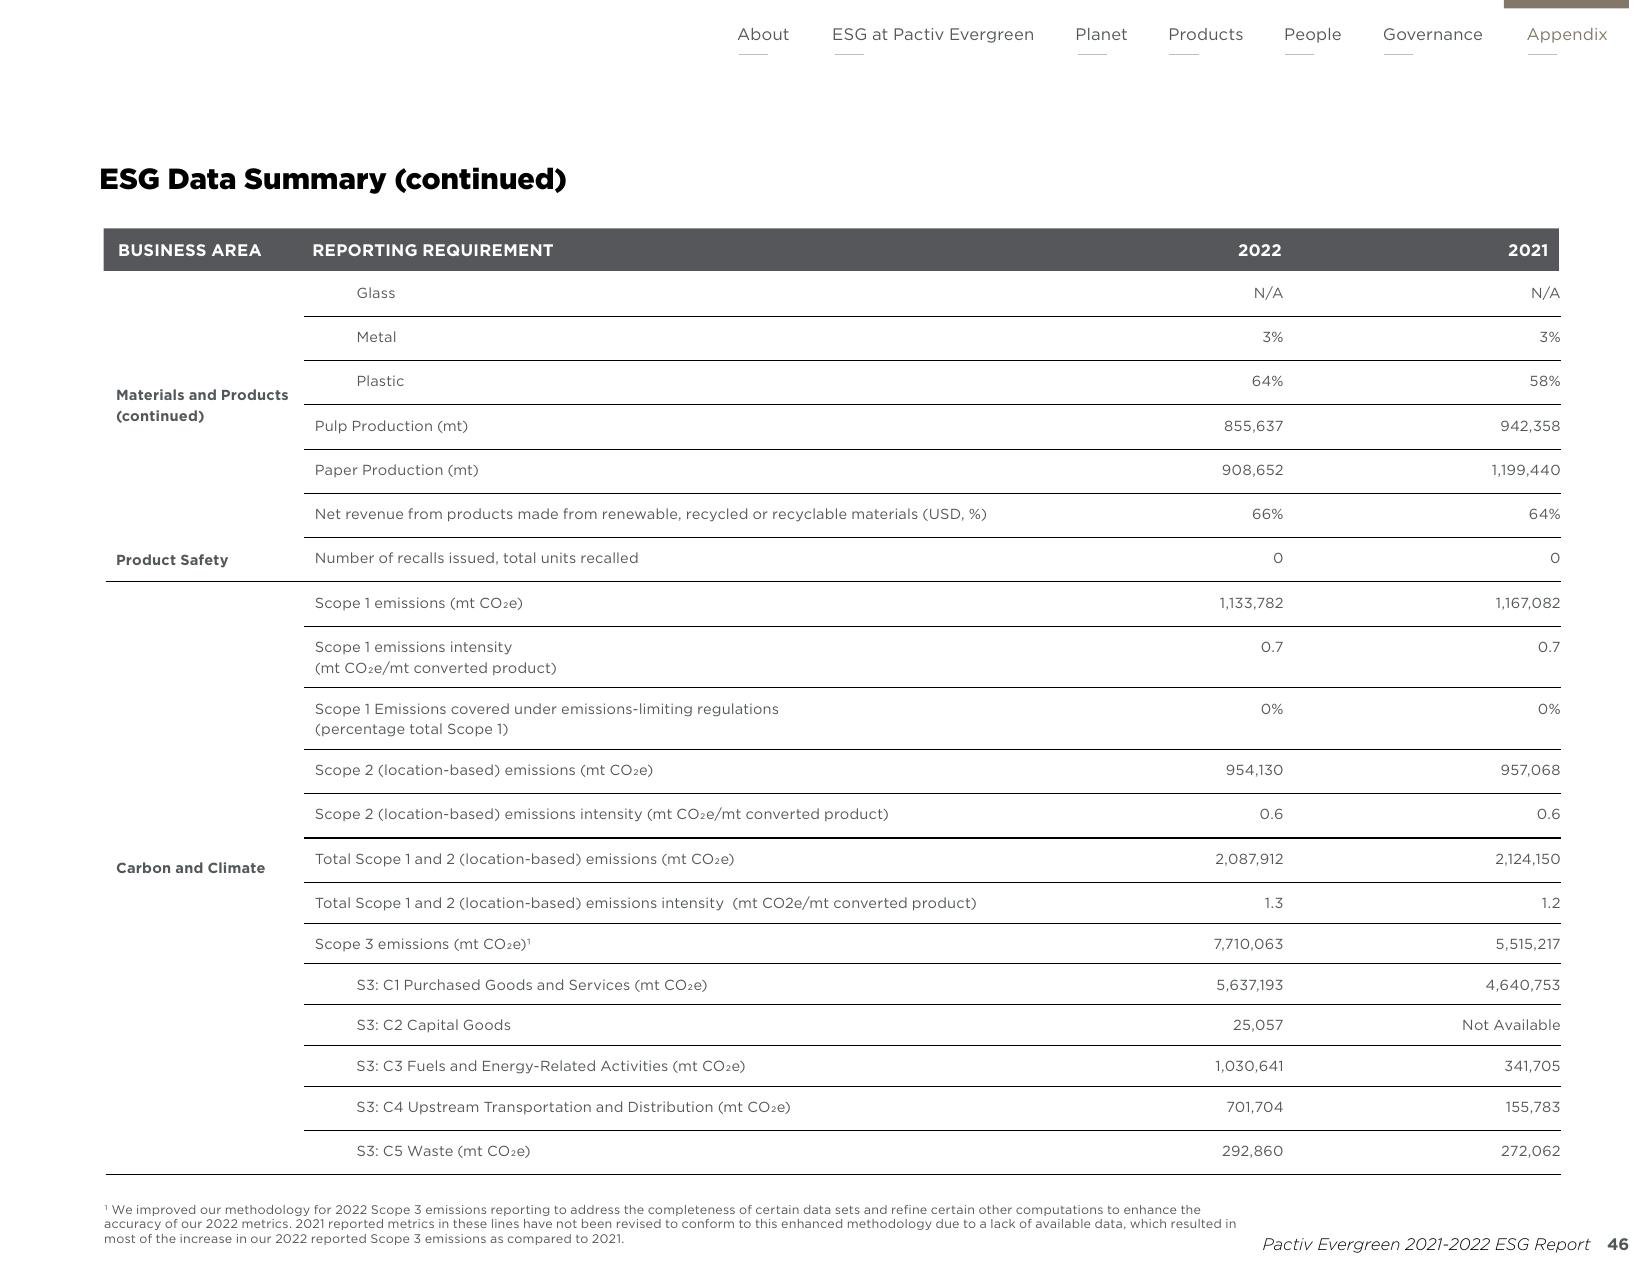Click the Scope 2 emissions value 954,130
Image resolution: width=1650 pixels, height=1275 pixels.
(x=1254, y=770)
